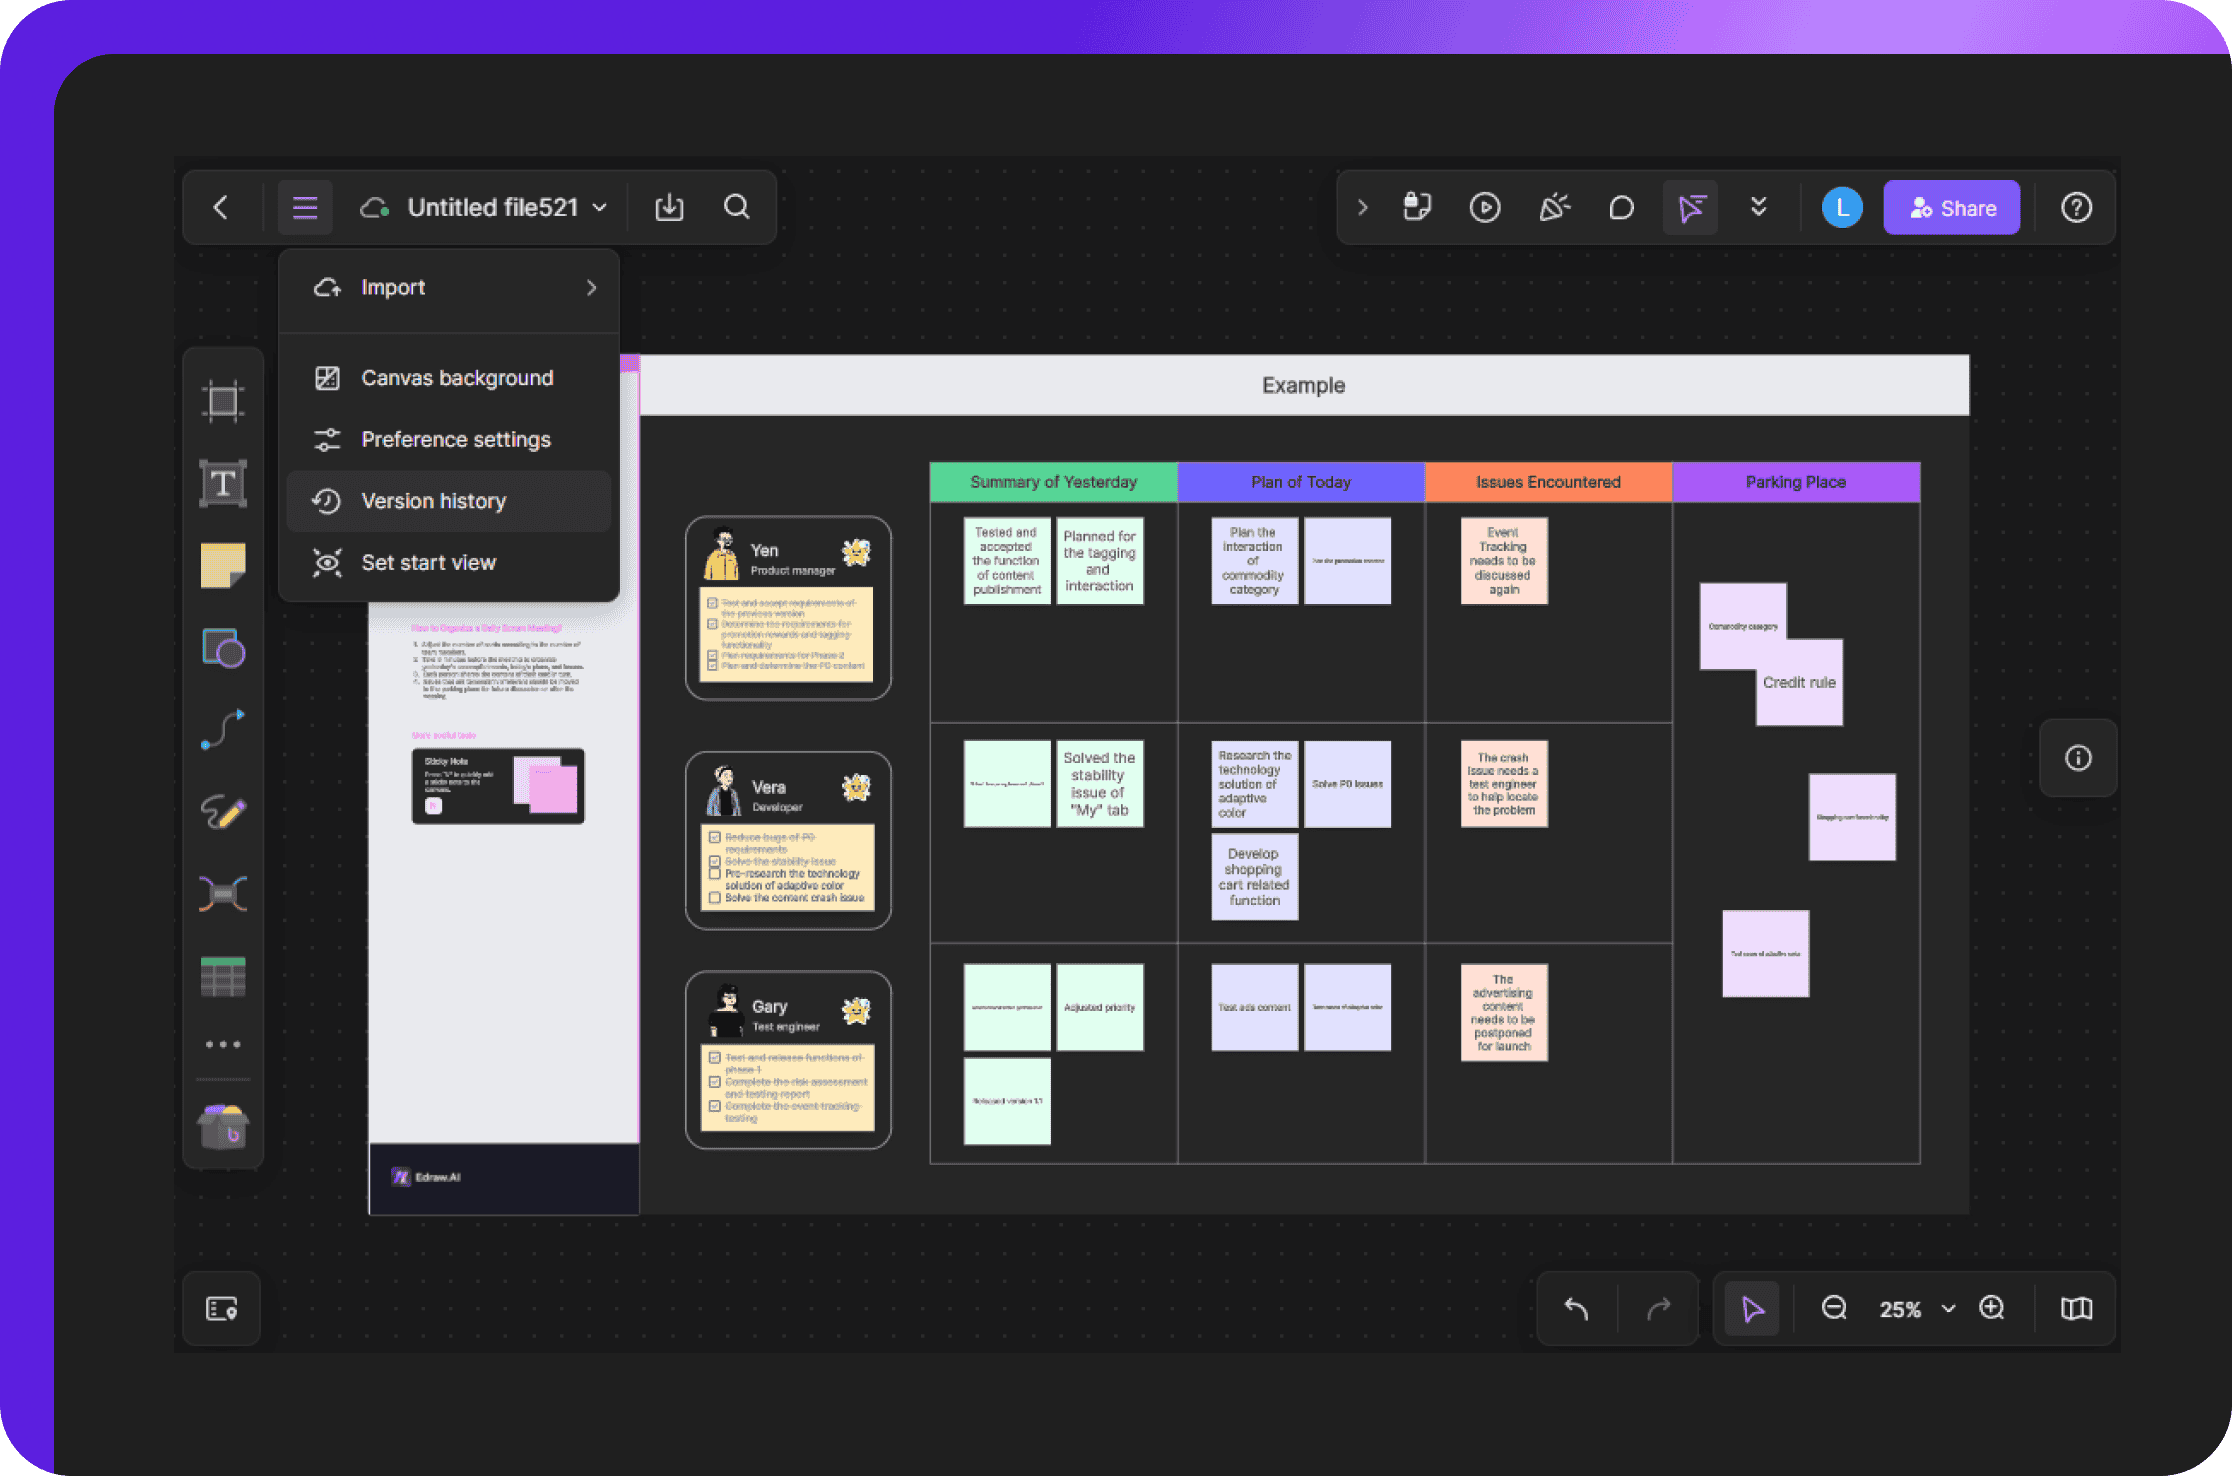This screenshot has width=2232, height=1476.
Task: Open the Import submenu
Action: [449, 288]
